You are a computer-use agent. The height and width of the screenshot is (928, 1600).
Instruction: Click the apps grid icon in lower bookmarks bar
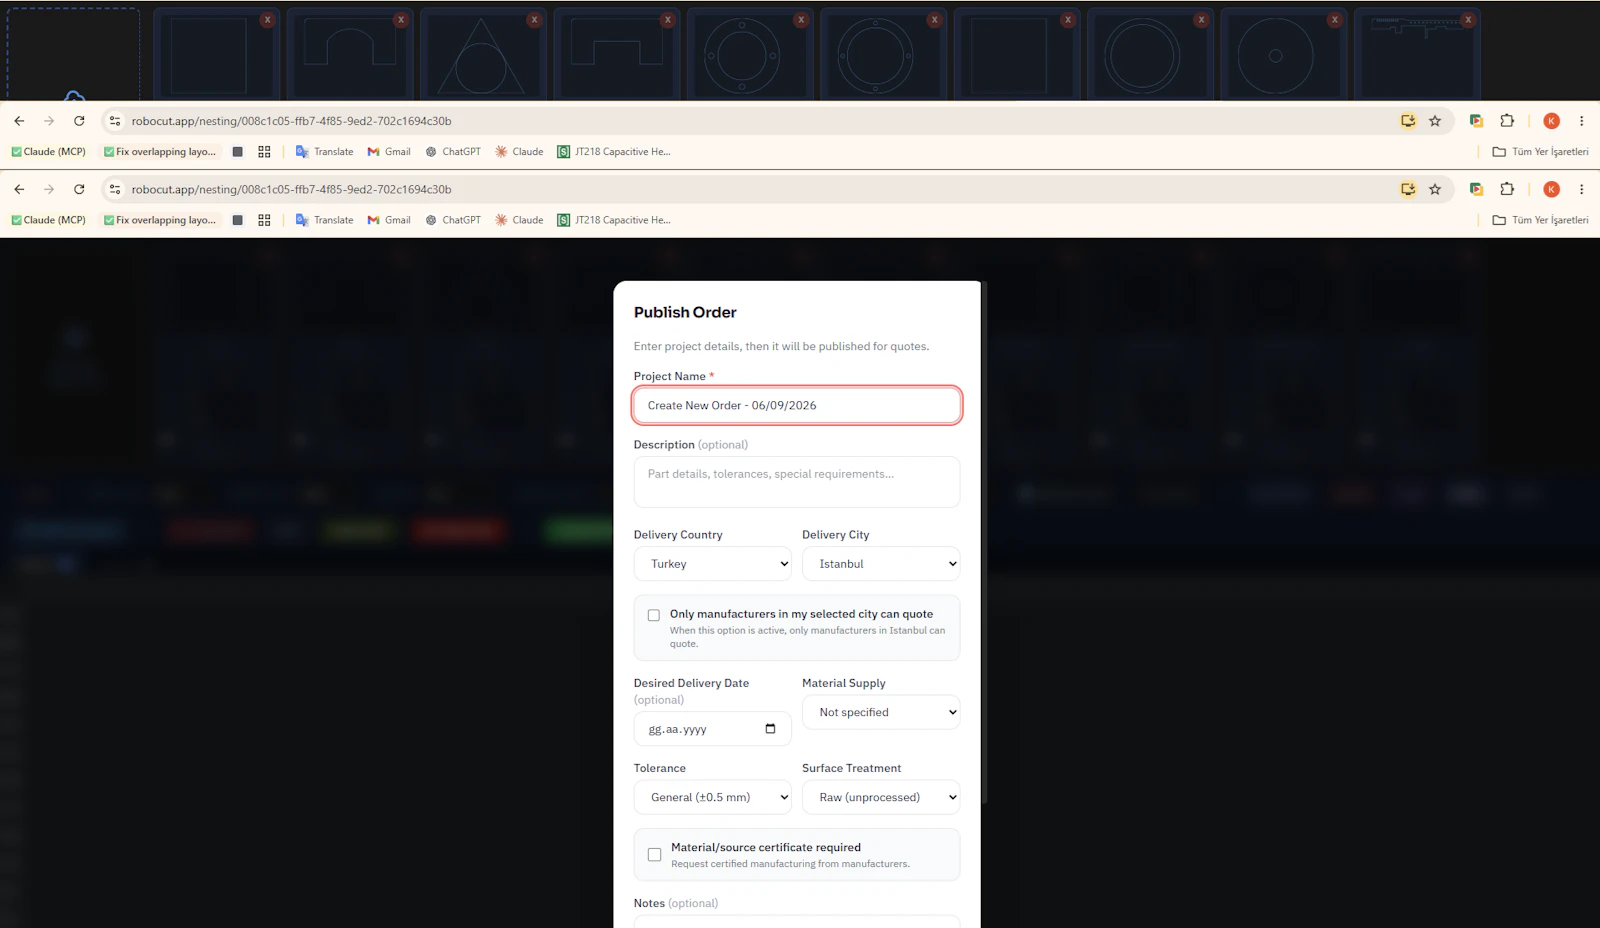pos(264,220)
